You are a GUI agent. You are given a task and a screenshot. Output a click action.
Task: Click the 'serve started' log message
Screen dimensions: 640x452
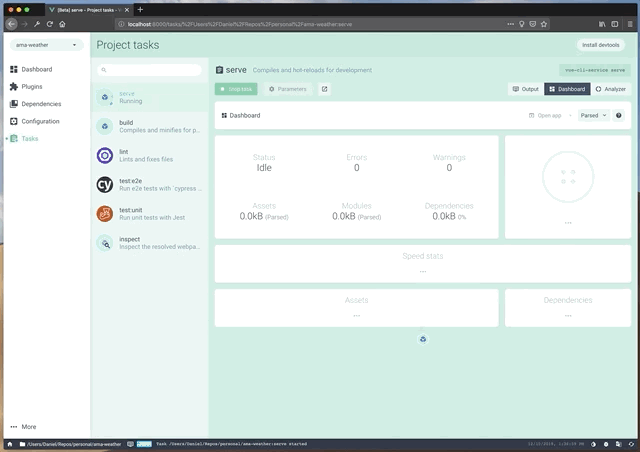click(x=231, y=444)
